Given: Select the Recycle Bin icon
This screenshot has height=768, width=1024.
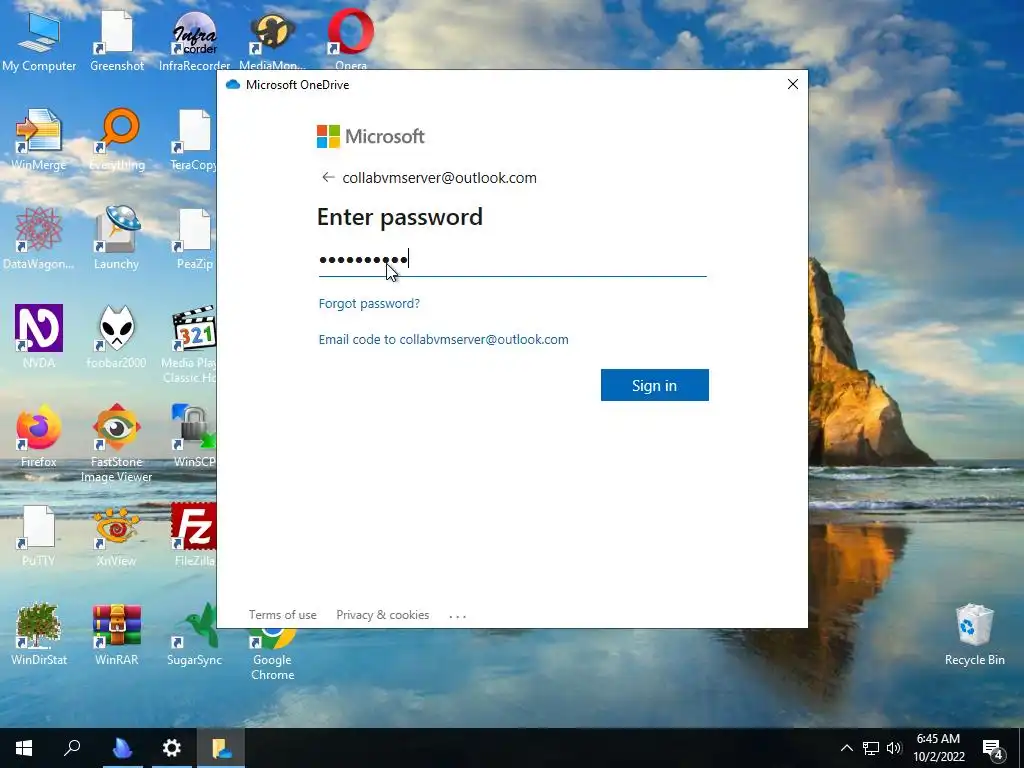Looking at the screenshot, I should click(x=974, y=634).
